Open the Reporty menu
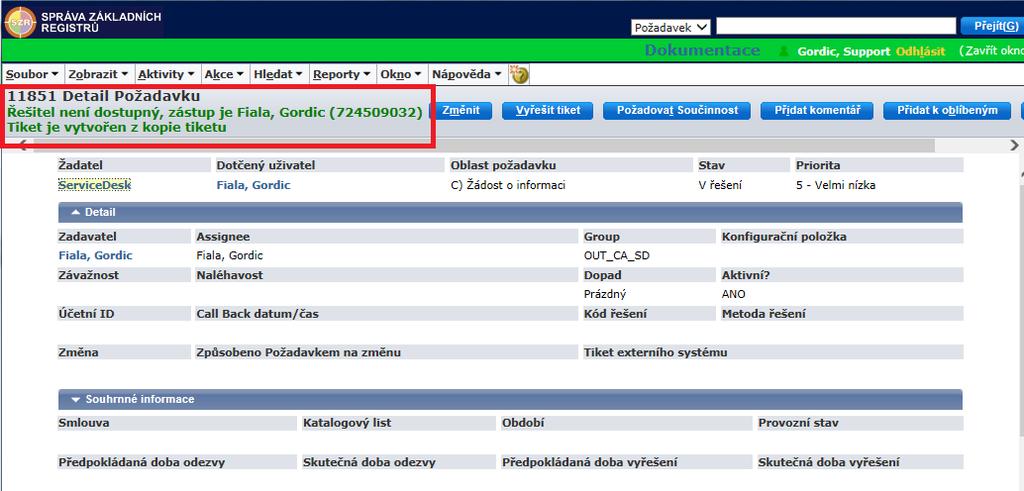This screenshot has height=491, width=1024. [x=342, y=74]
